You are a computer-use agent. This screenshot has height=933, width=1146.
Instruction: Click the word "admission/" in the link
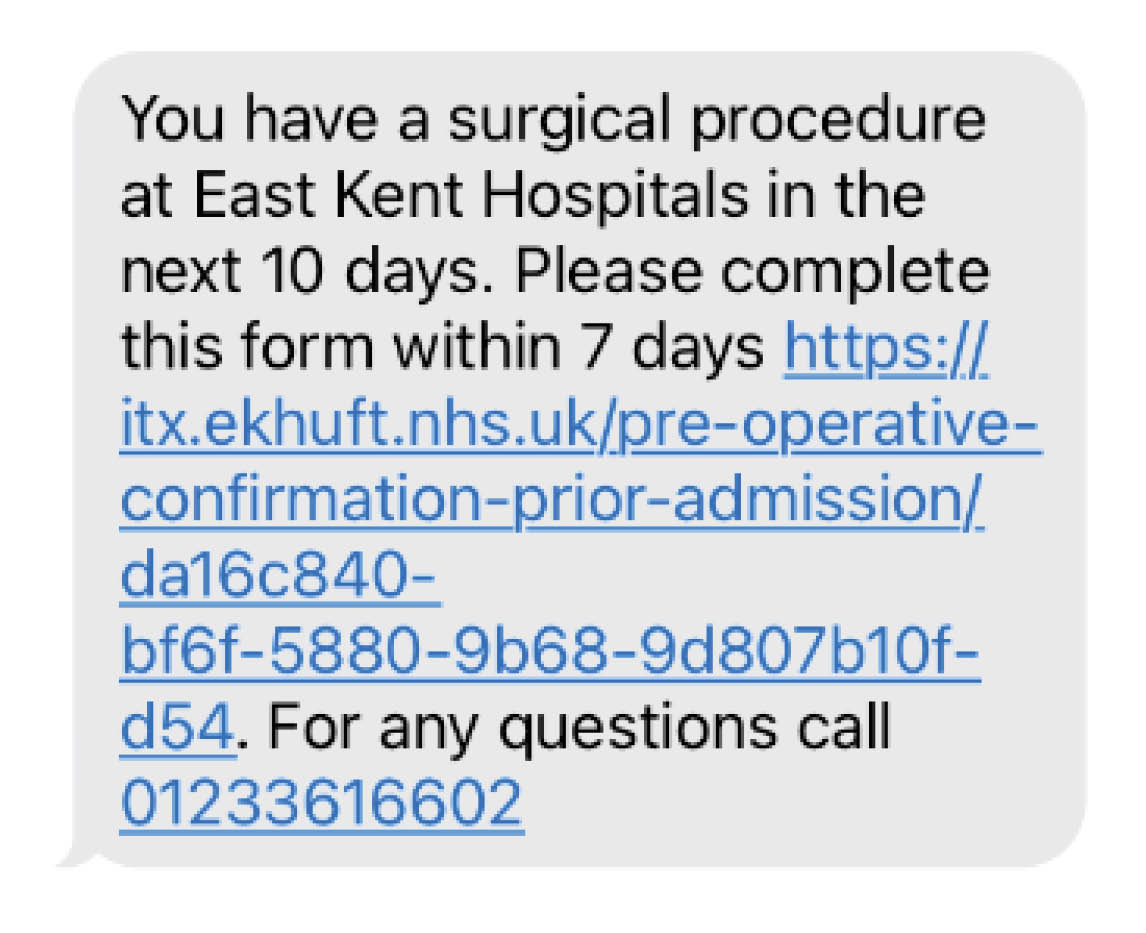pos(828,501)
